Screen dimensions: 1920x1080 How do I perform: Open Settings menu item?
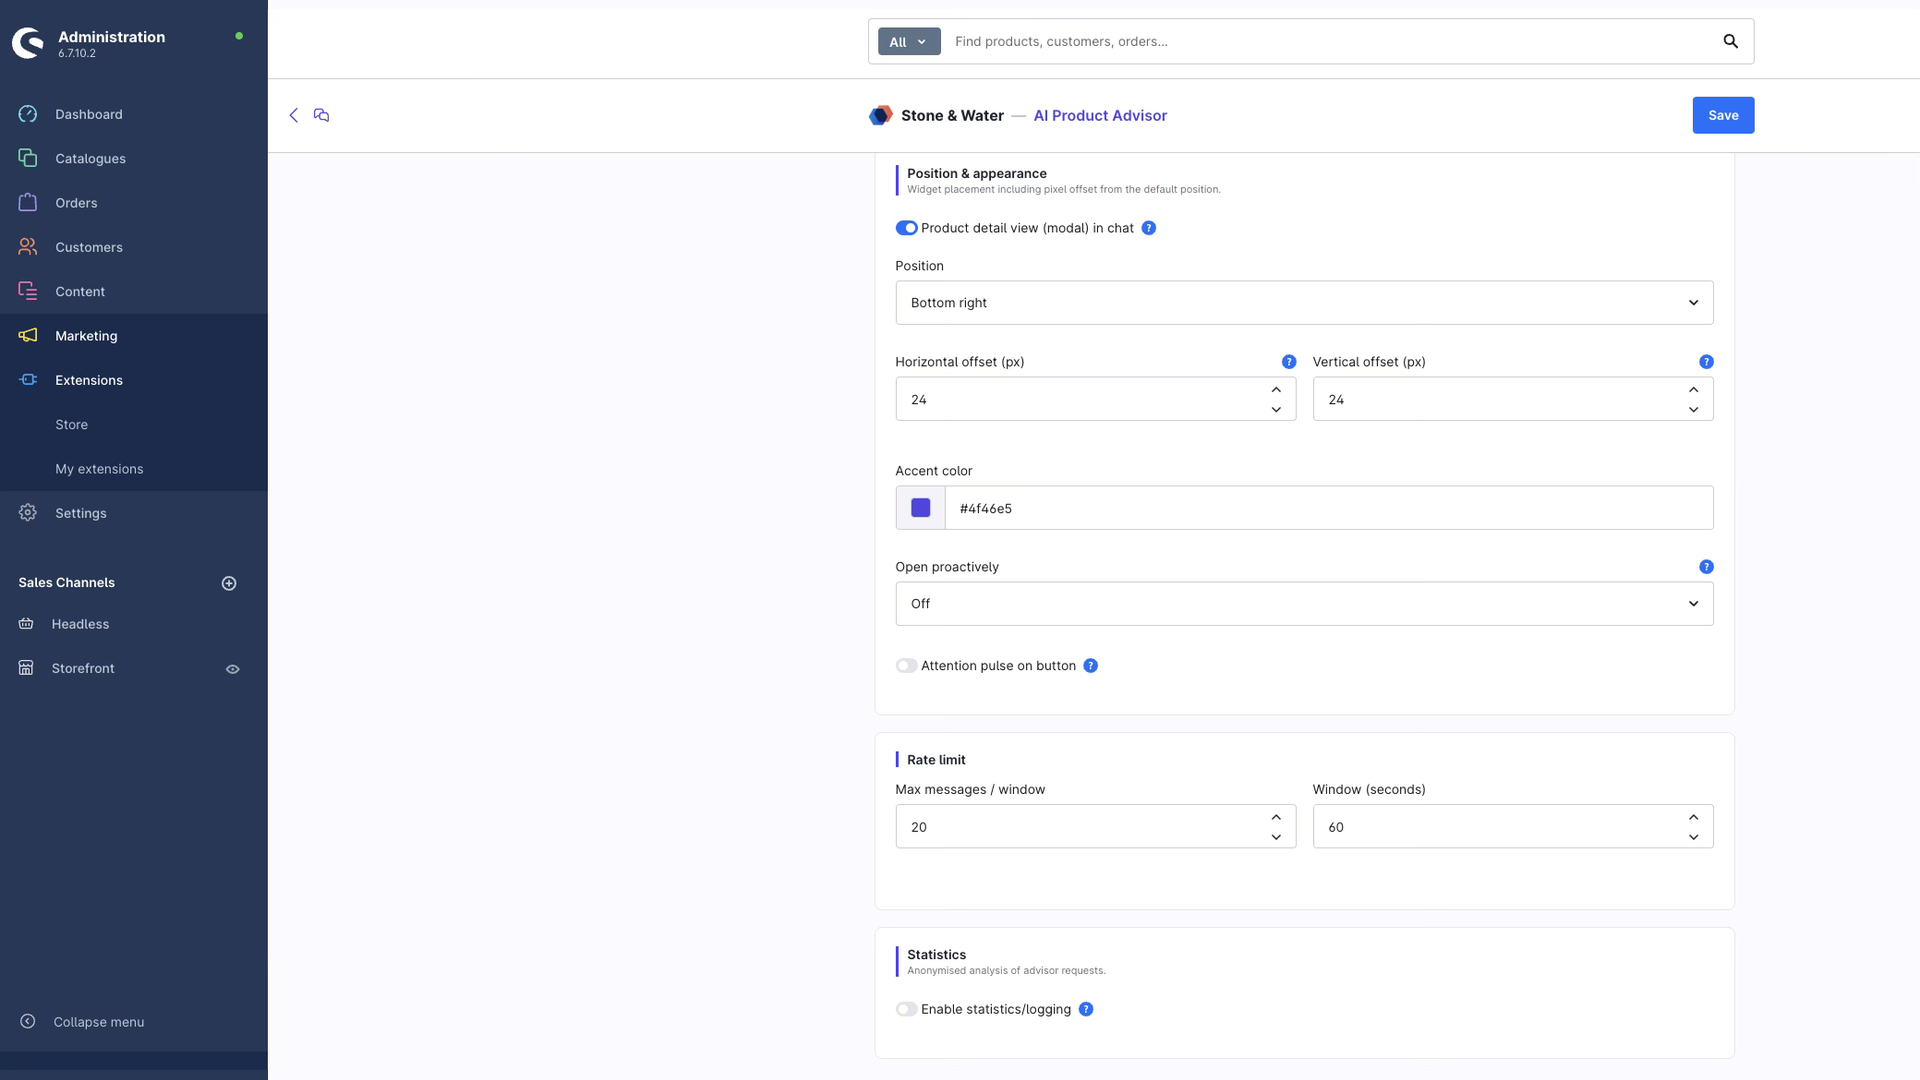134,513
